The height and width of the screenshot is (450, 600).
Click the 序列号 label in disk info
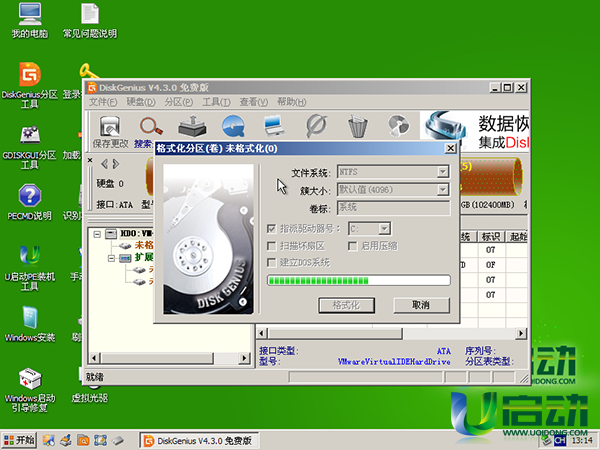[x=480, y=351]
